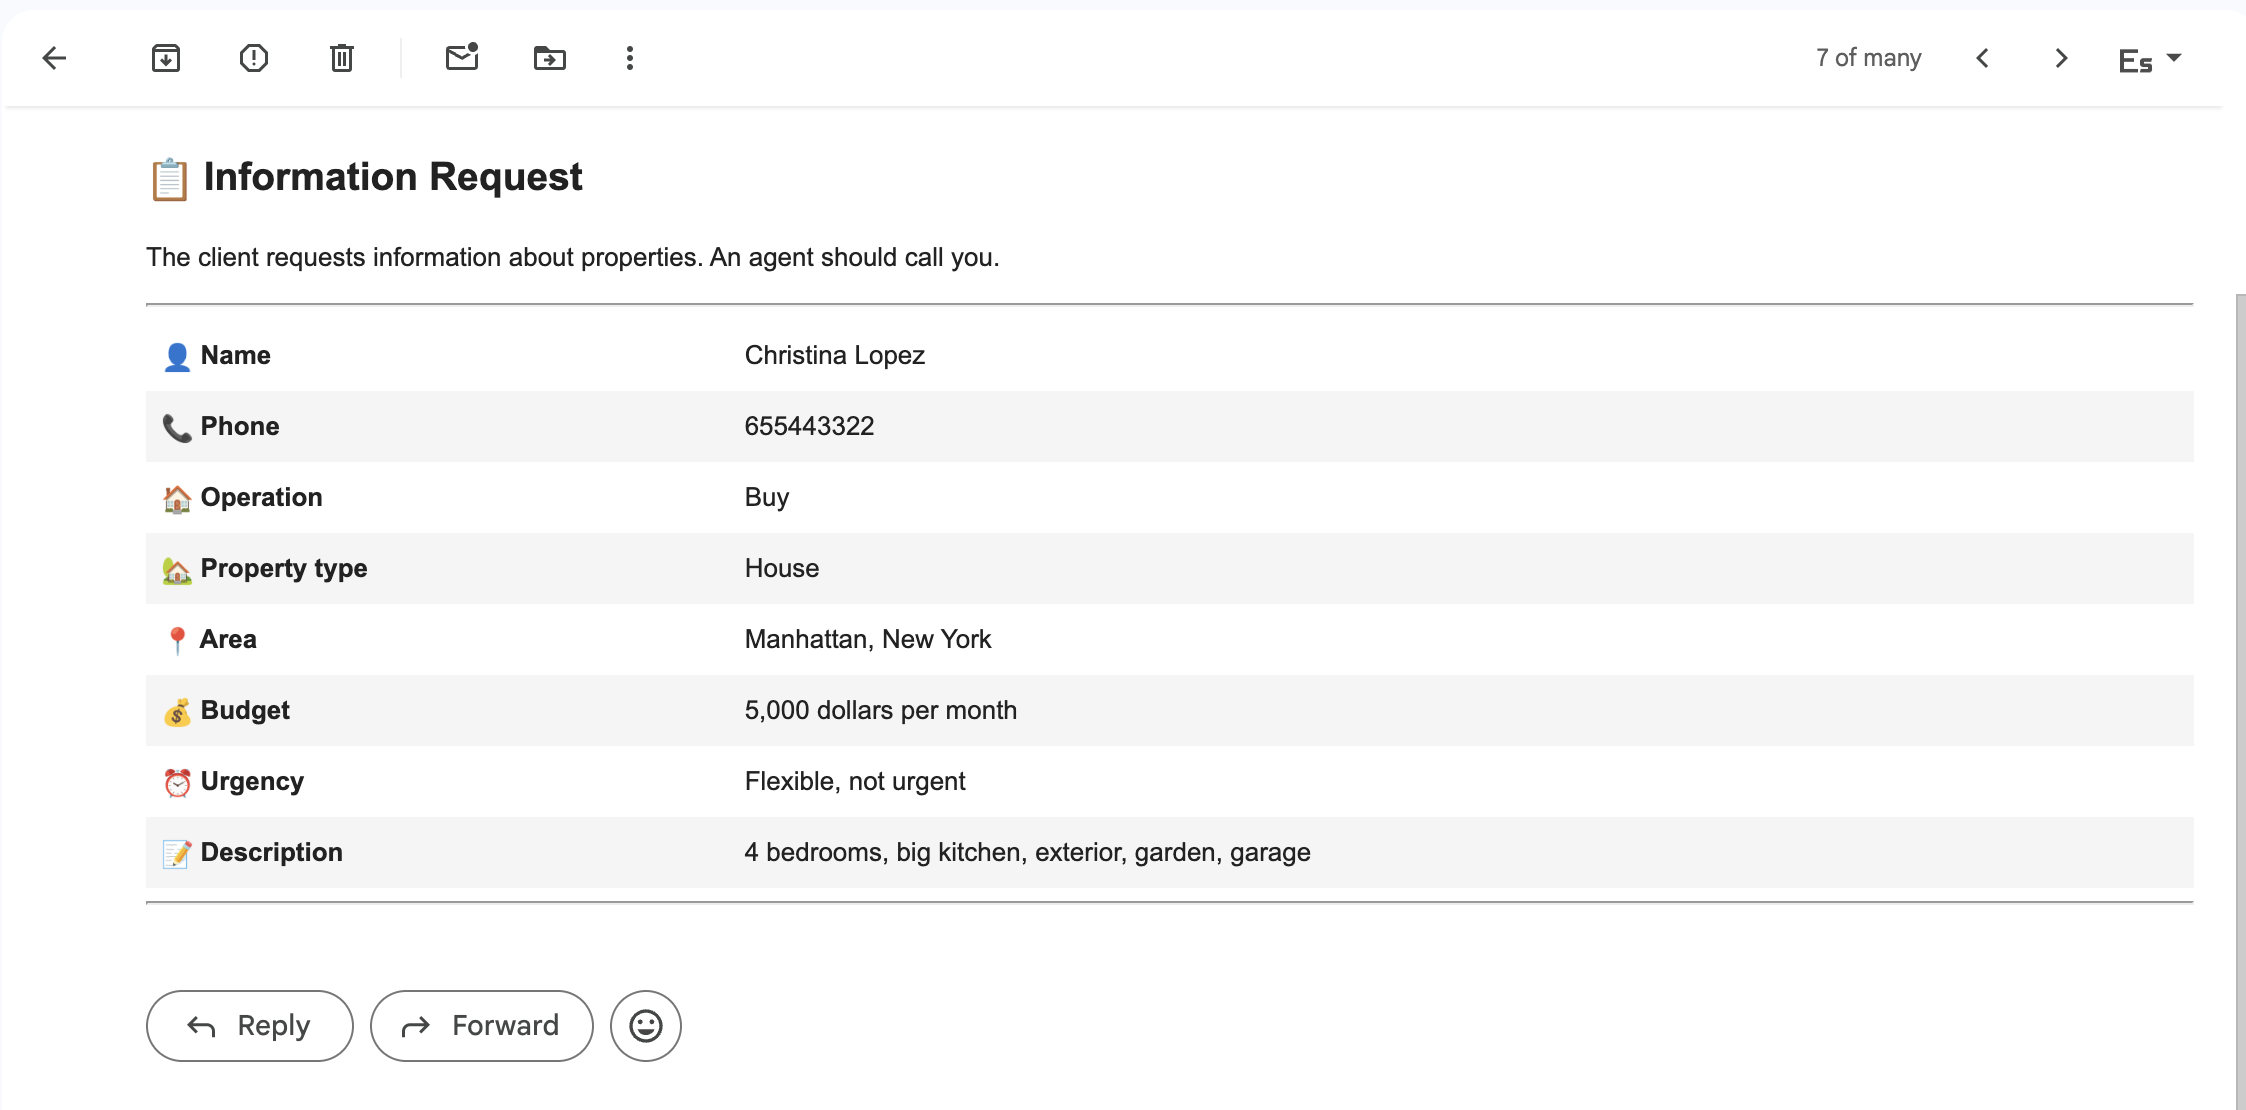Open the Es input tools dropdown
The image size is (2246, 1110).
point(2149,60)
